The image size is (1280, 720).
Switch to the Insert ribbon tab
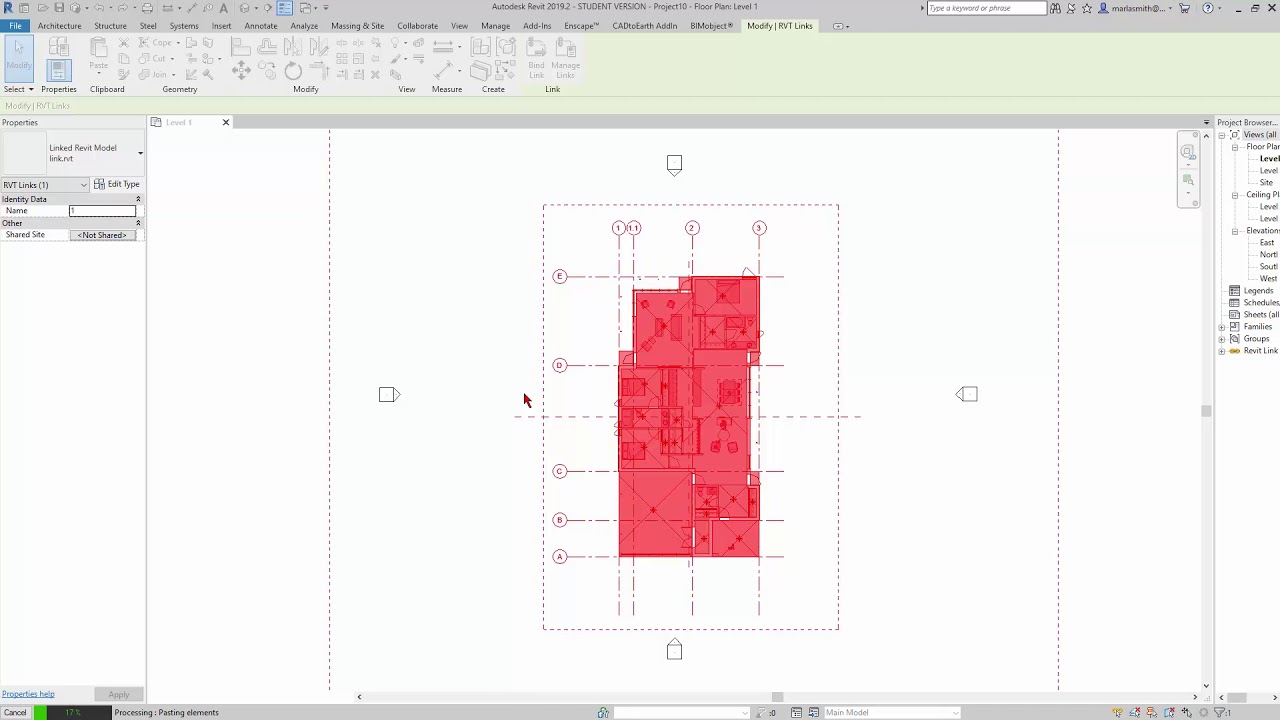click(221, 26)
